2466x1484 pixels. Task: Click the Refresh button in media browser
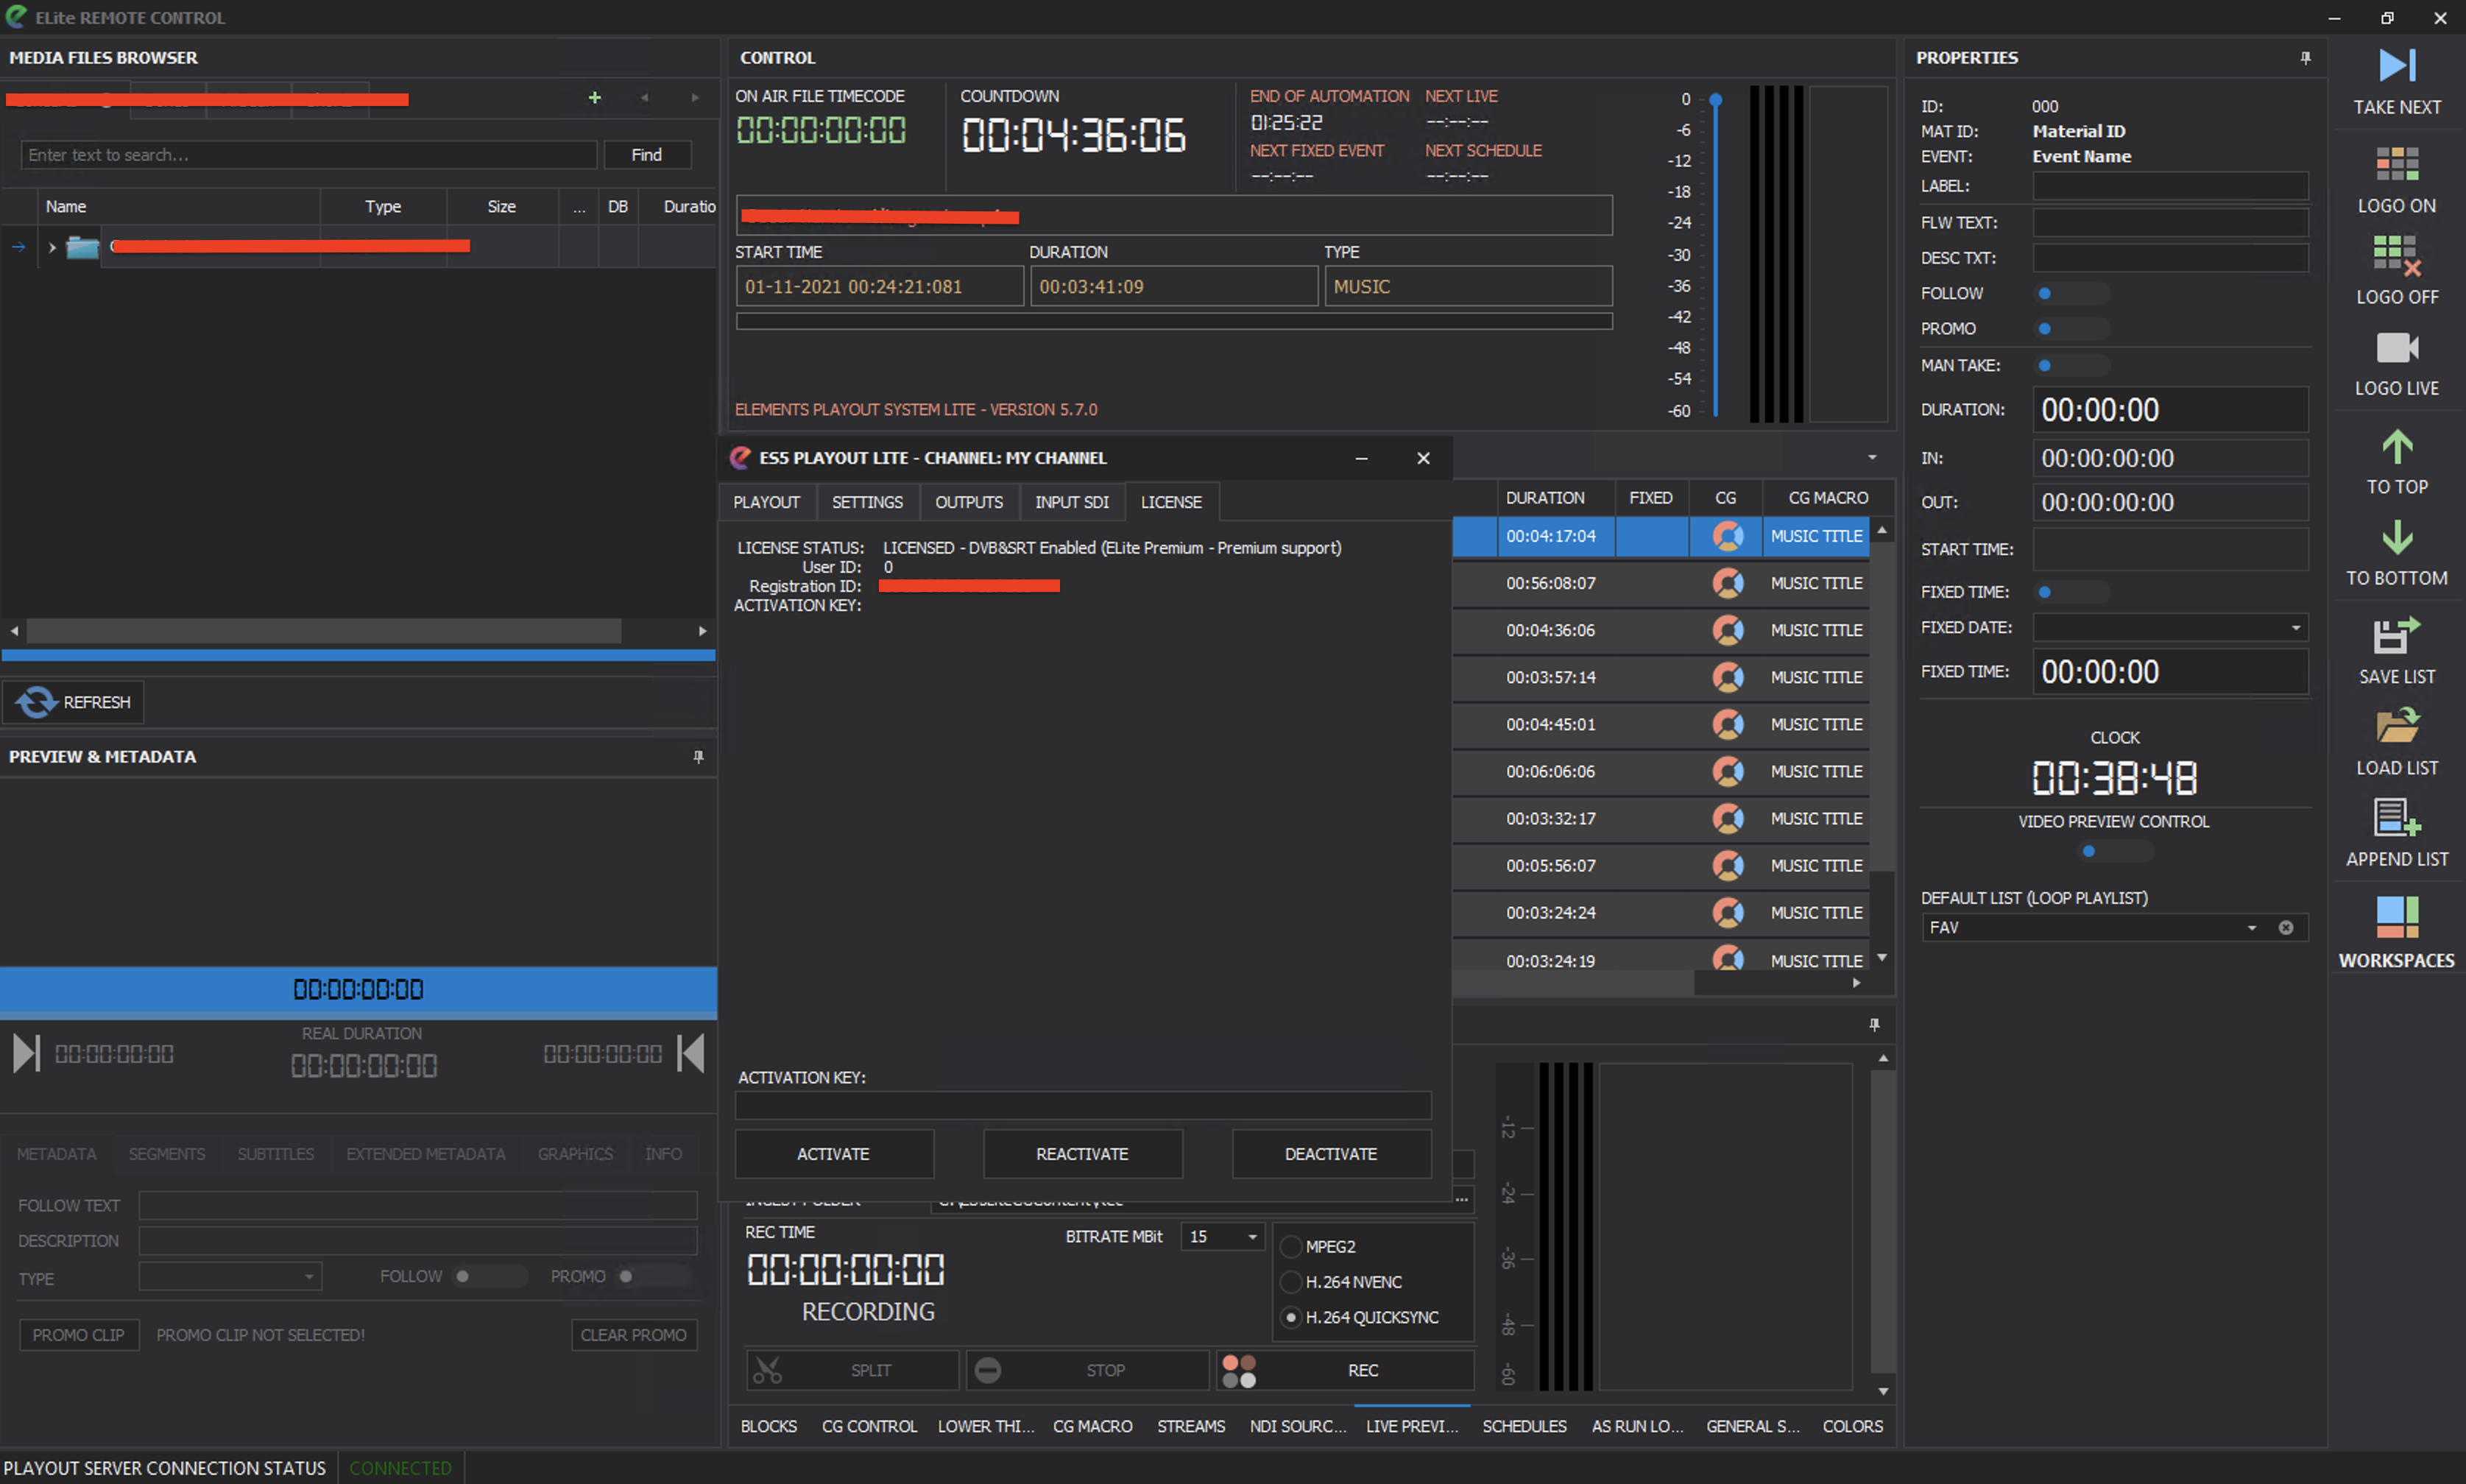(x=74, y=702)
